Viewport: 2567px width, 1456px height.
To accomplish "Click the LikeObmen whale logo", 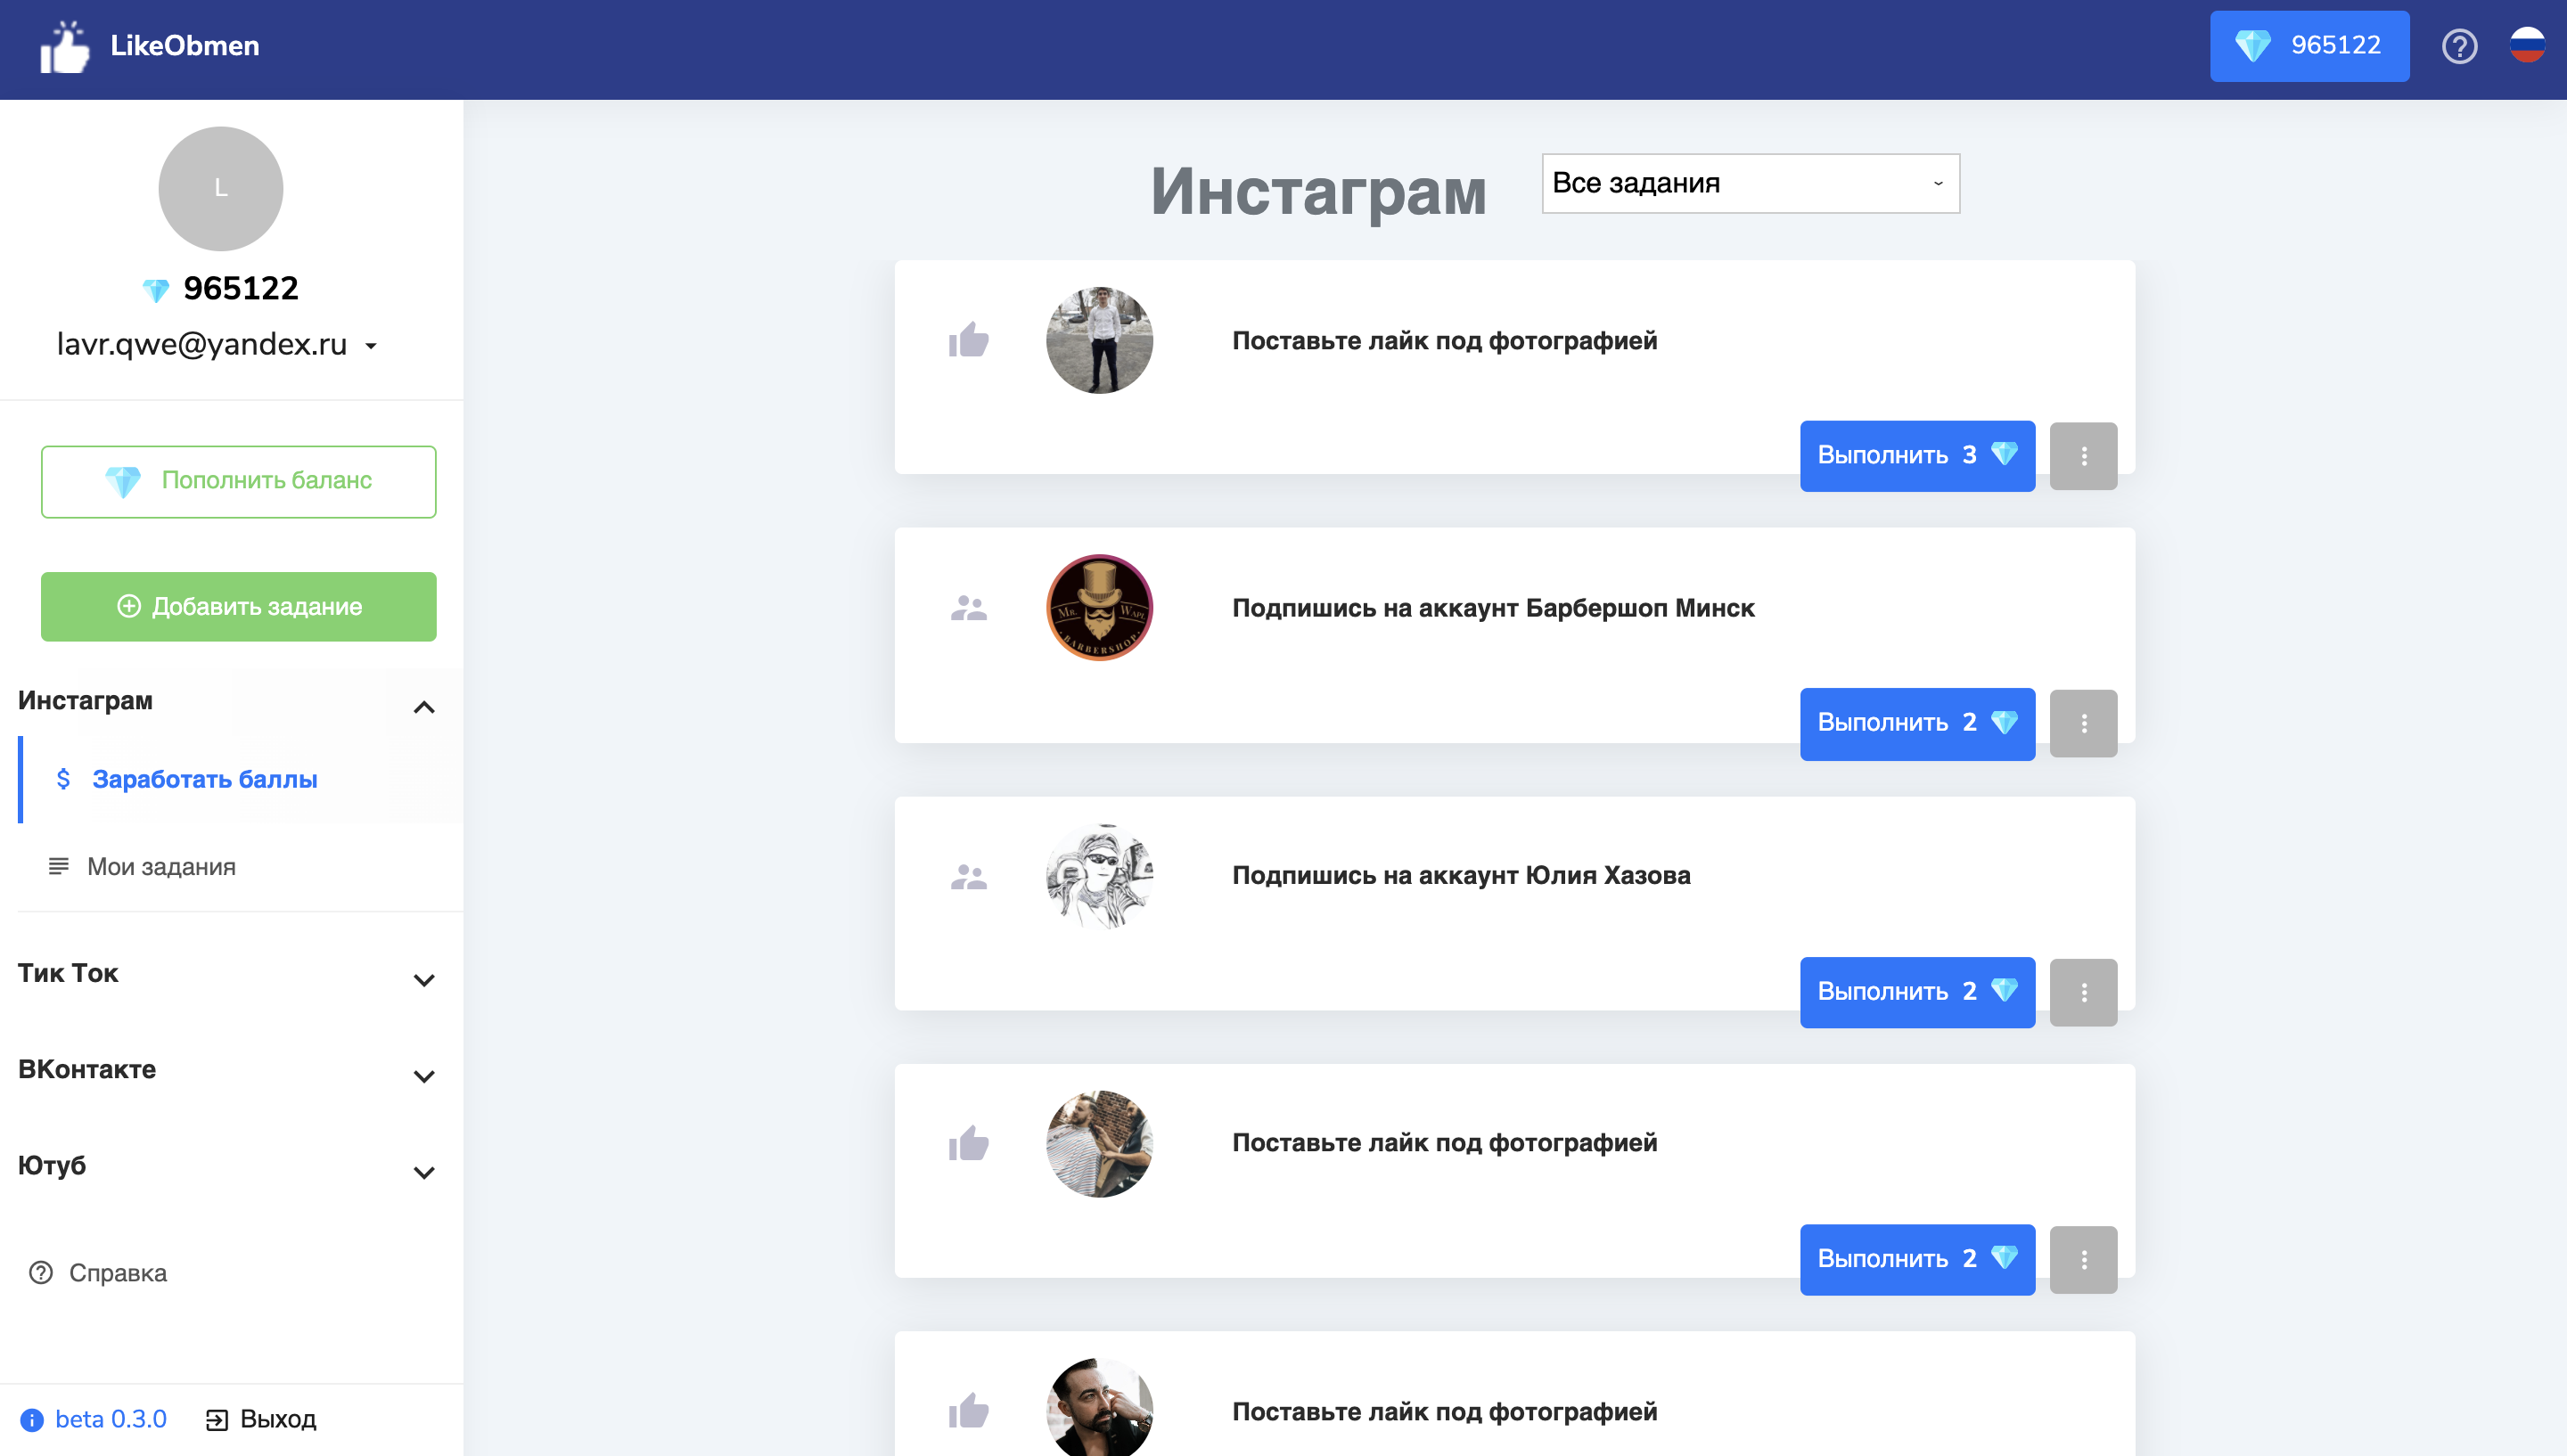I will 63,45.
